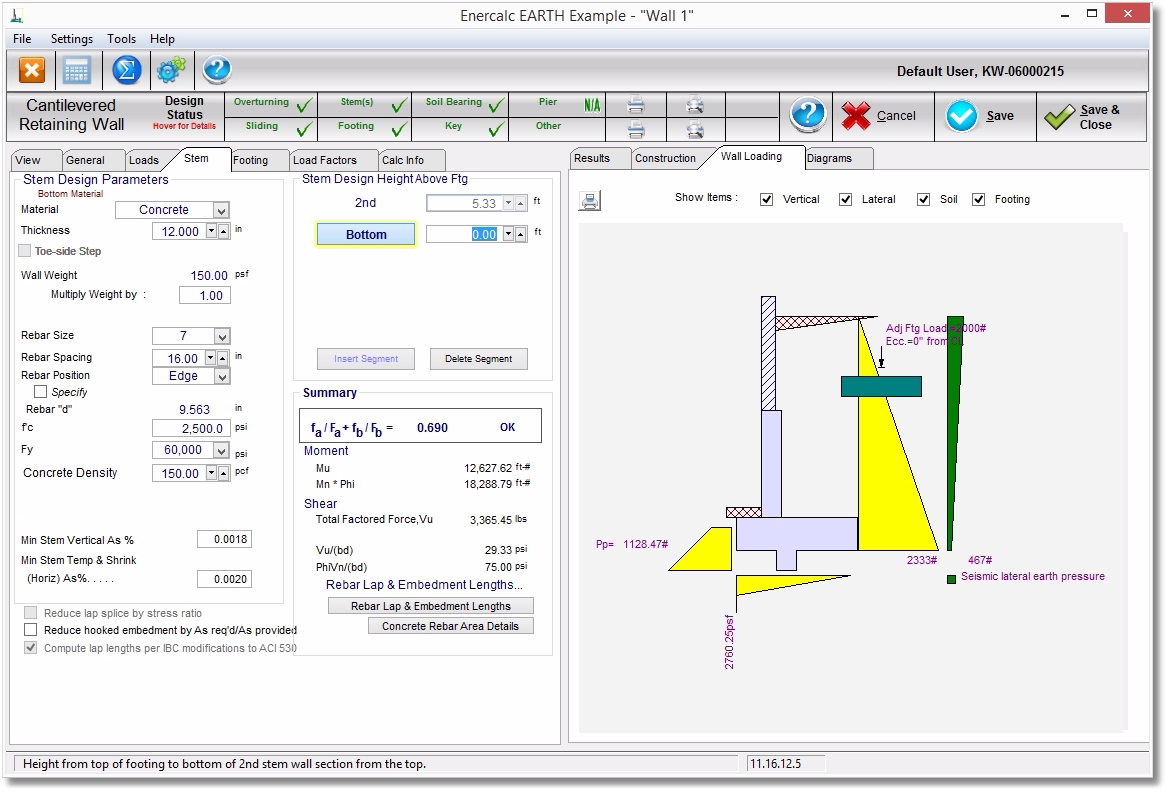Switch to the Footing tab

tap(250, 160)
